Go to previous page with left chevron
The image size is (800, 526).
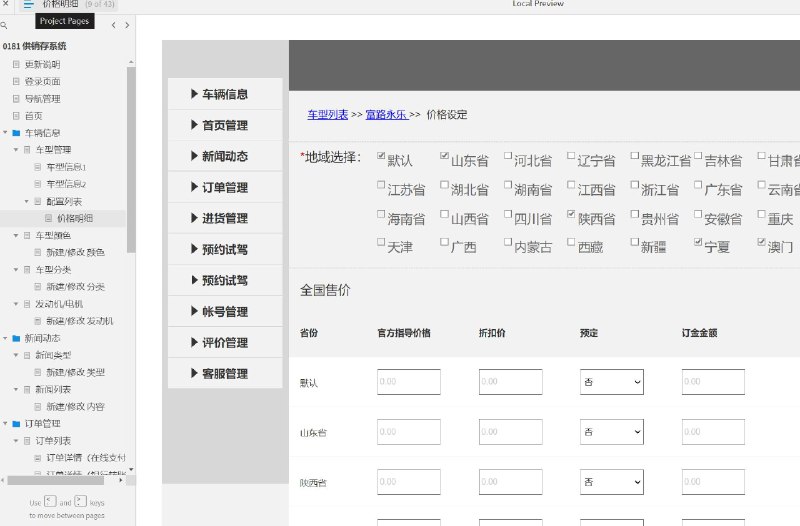pos(113,25)
